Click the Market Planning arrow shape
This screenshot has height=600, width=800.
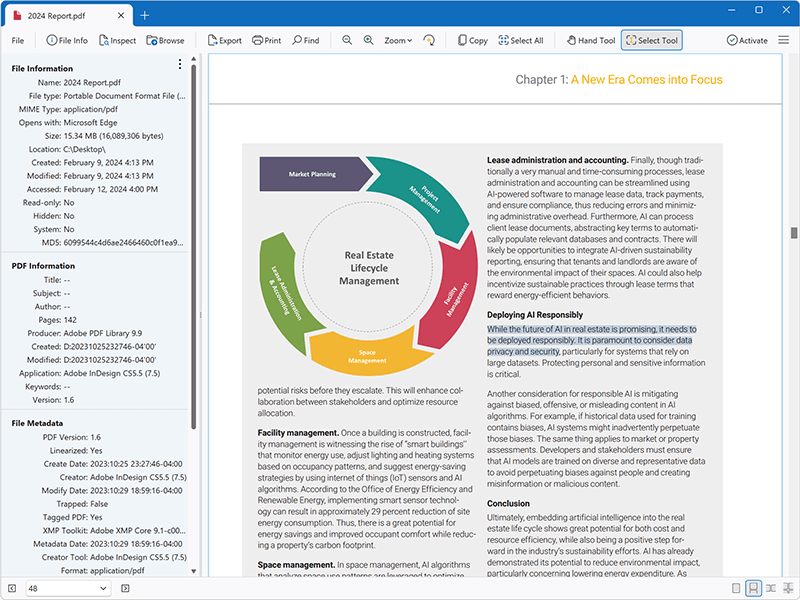[x=315, y=174]
